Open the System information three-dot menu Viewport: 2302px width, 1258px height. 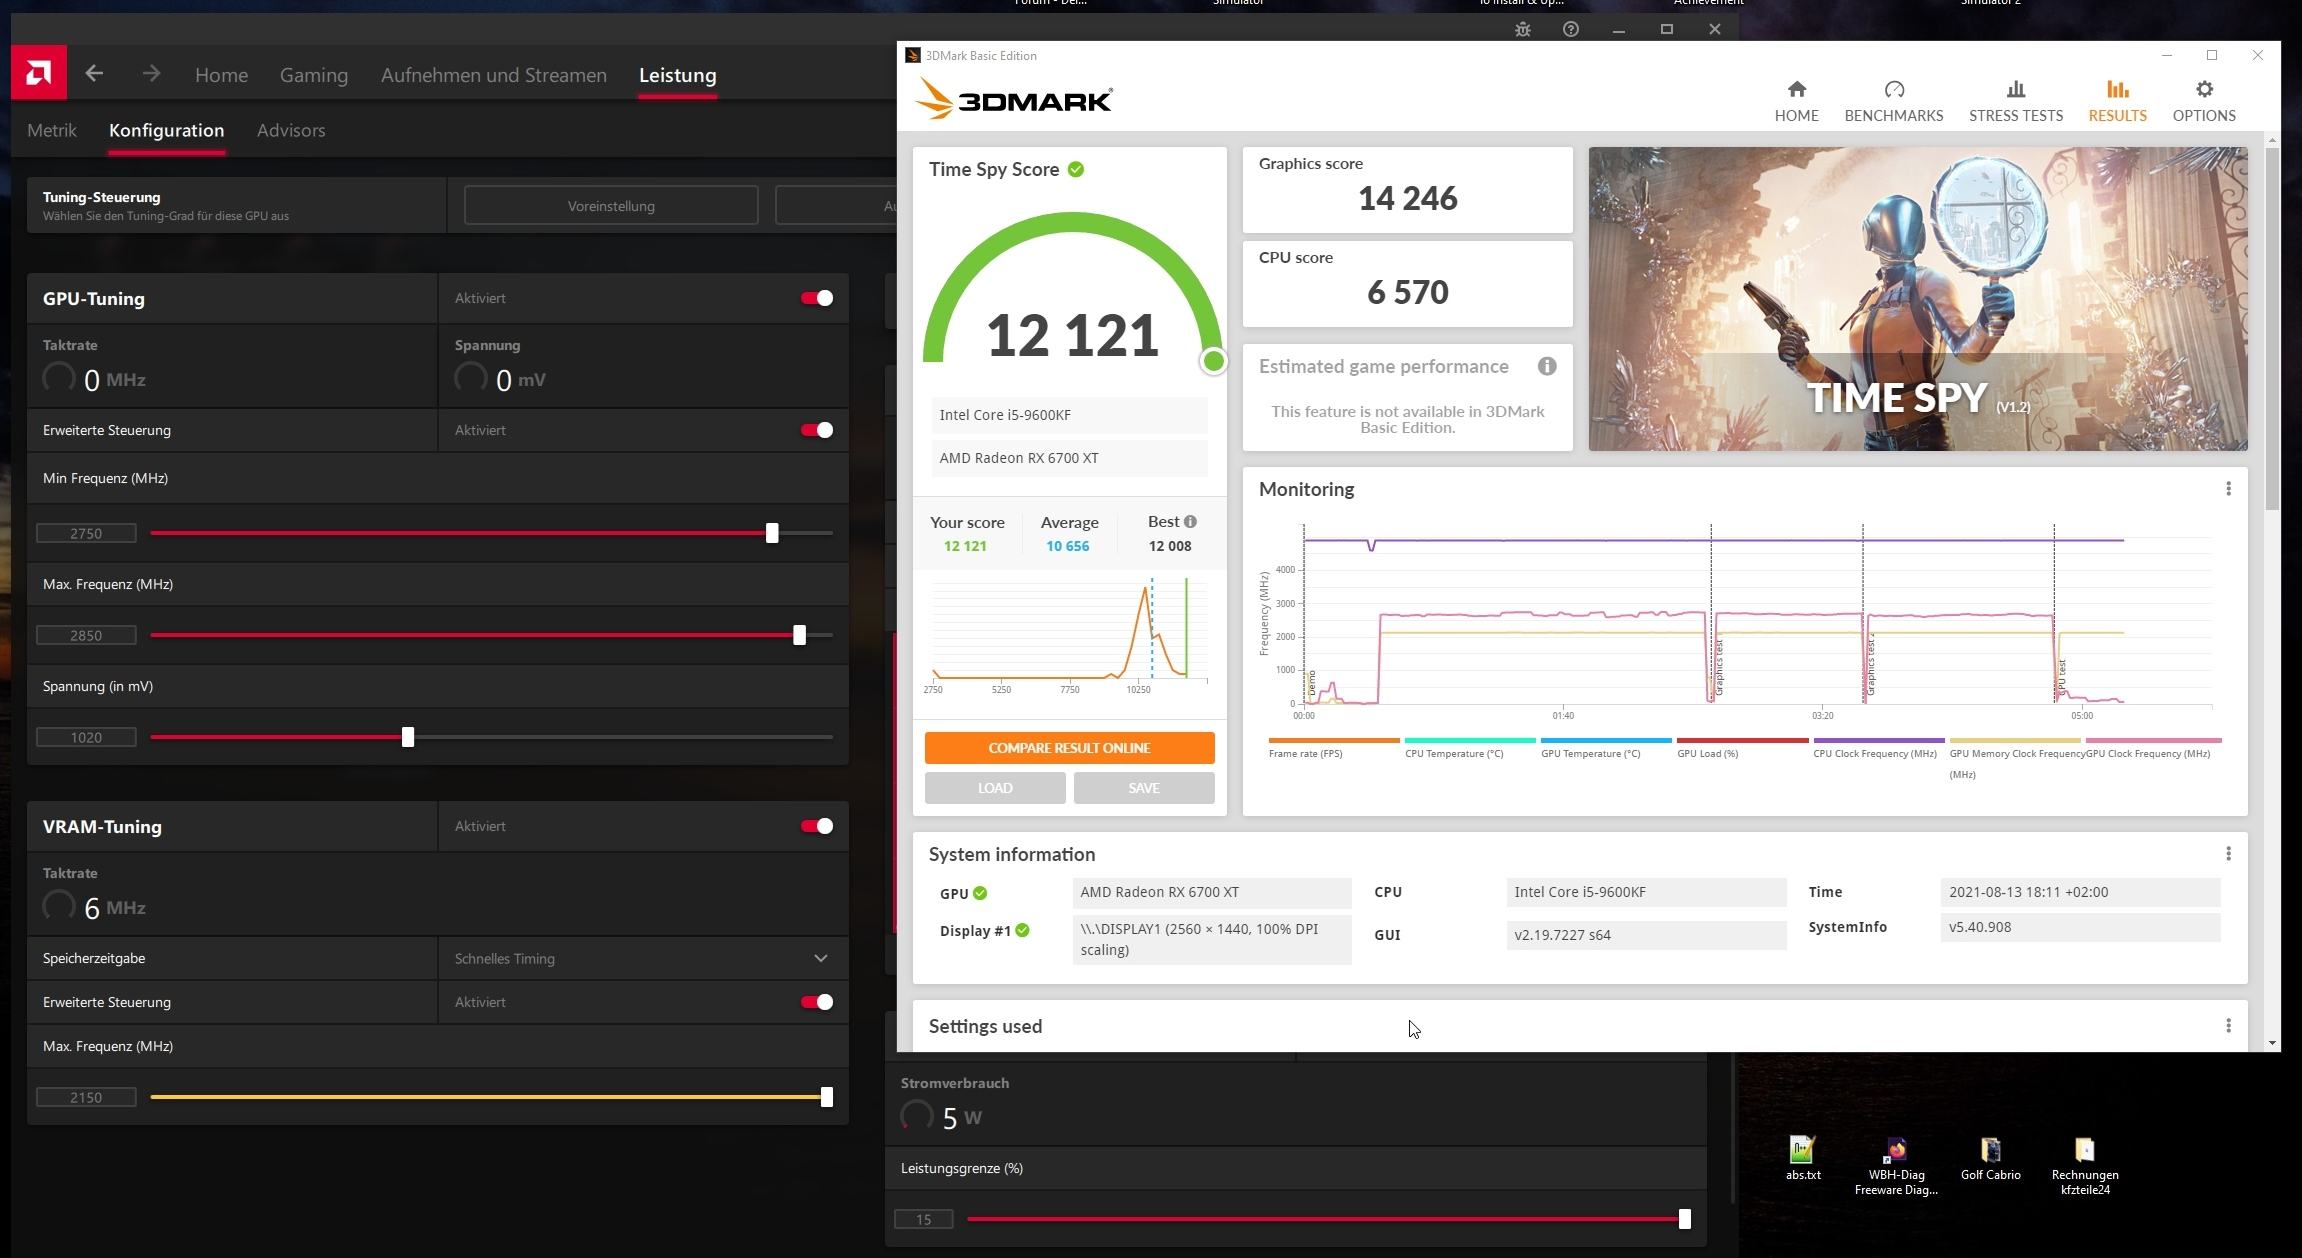(x=2228, y=853)
